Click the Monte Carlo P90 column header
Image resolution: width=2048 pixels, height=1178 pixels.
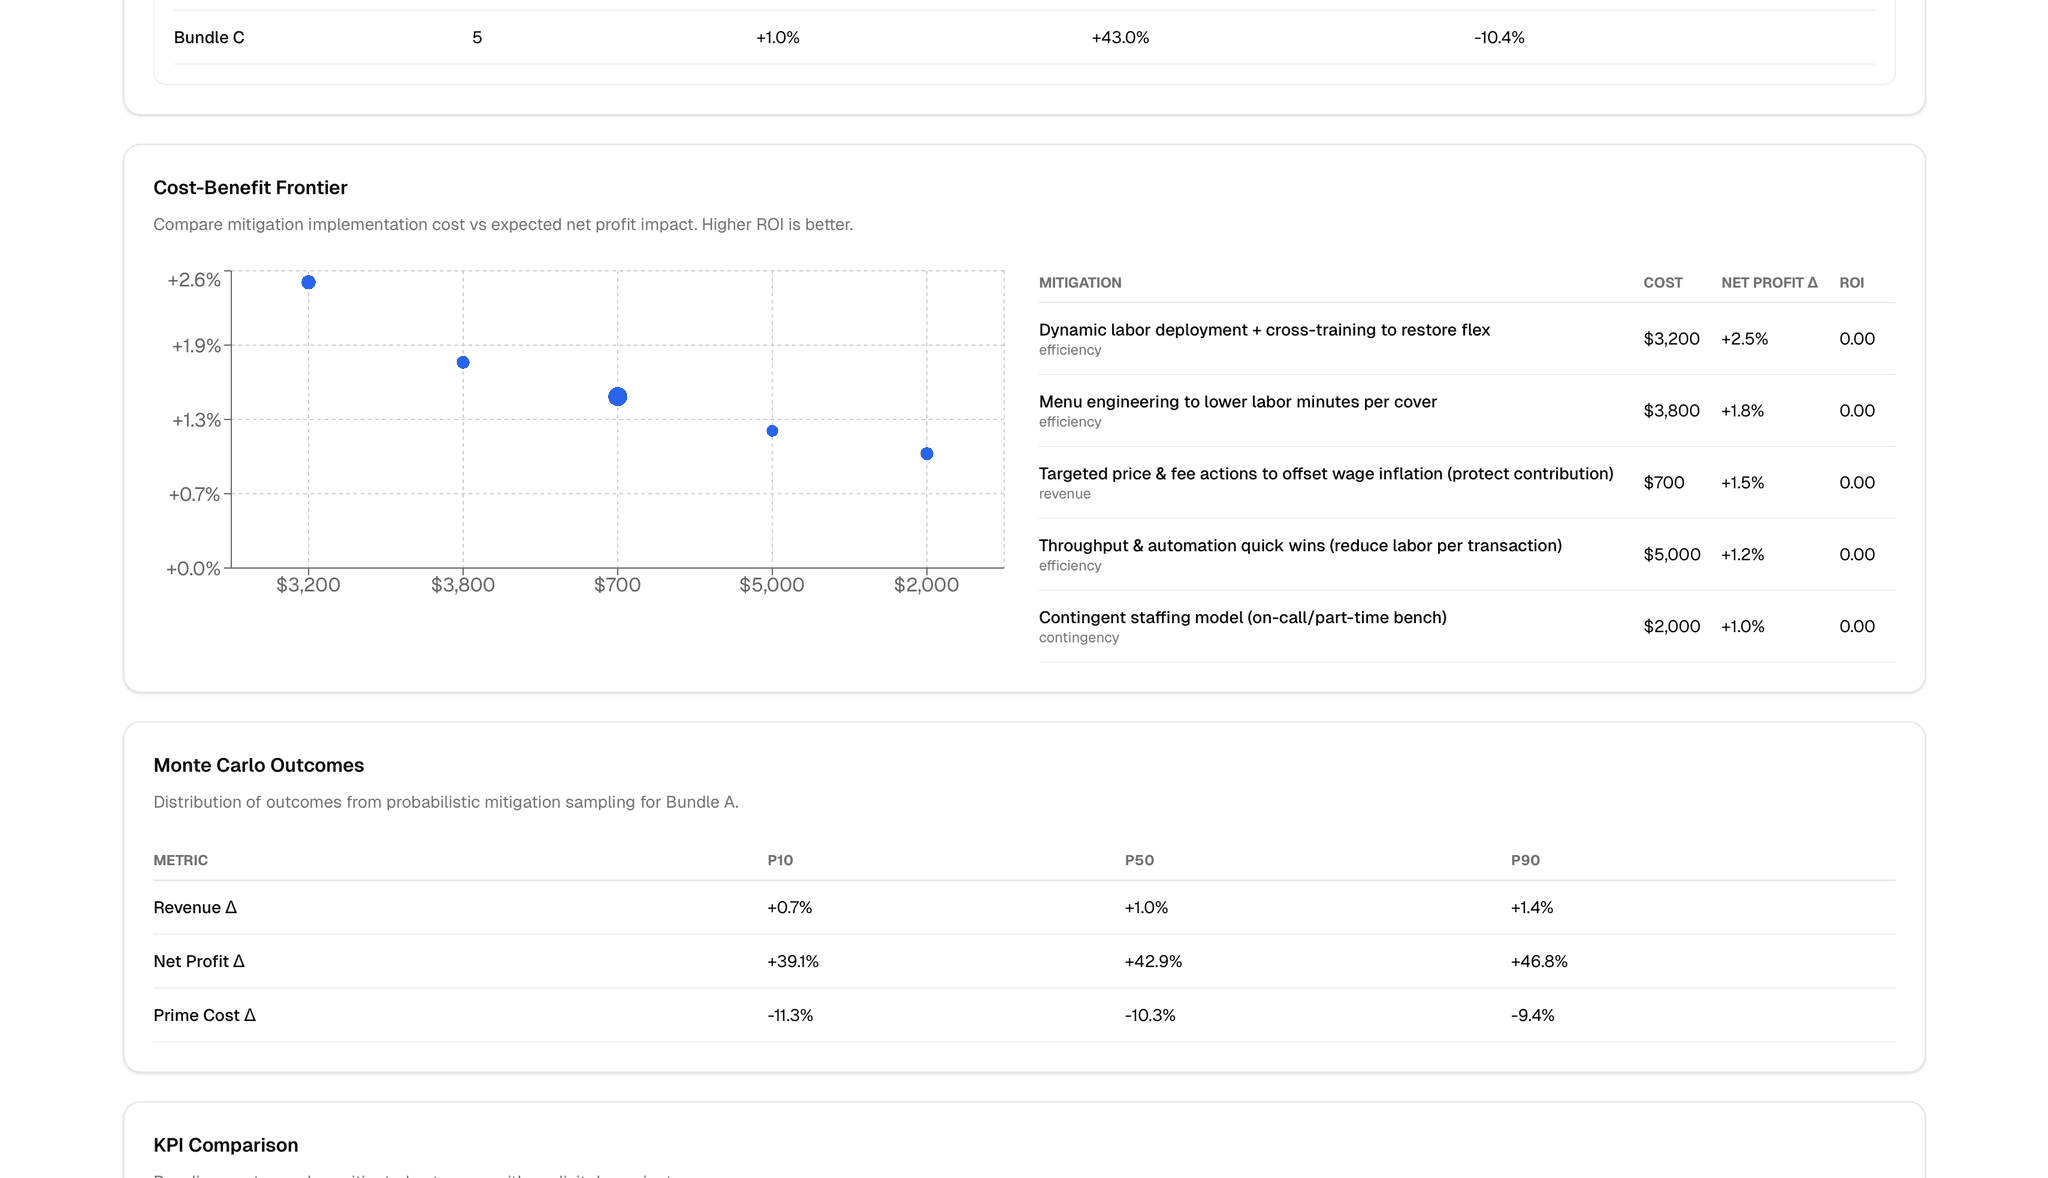(x=1524, y=861)
